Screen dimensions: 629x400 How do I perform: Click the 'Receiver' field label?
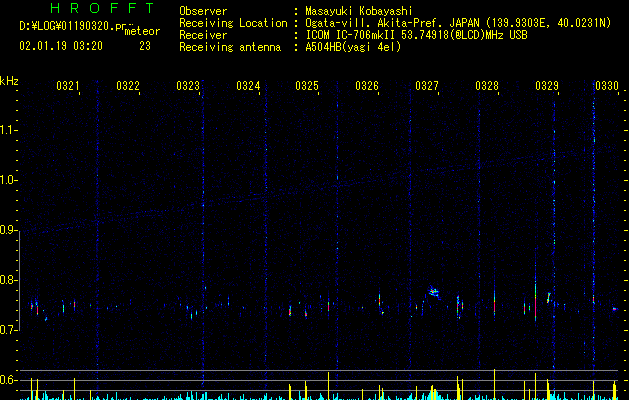click(203, 35)
